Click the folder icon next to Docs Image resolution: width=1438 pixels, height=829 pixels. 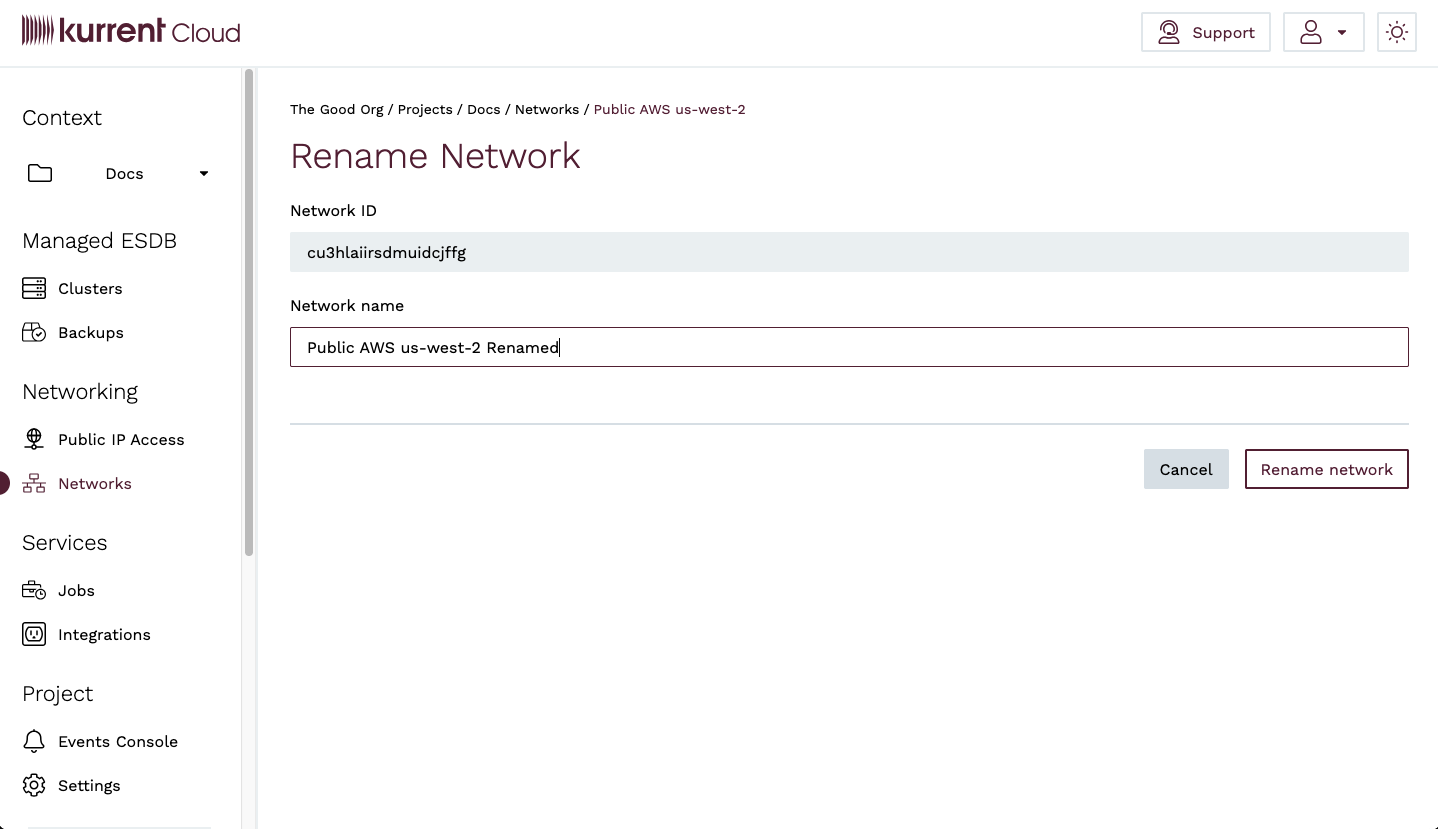[39, 172]
